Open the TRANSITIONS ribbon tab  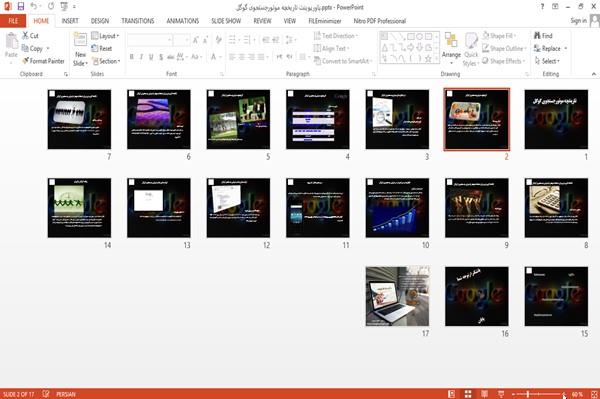138,21
